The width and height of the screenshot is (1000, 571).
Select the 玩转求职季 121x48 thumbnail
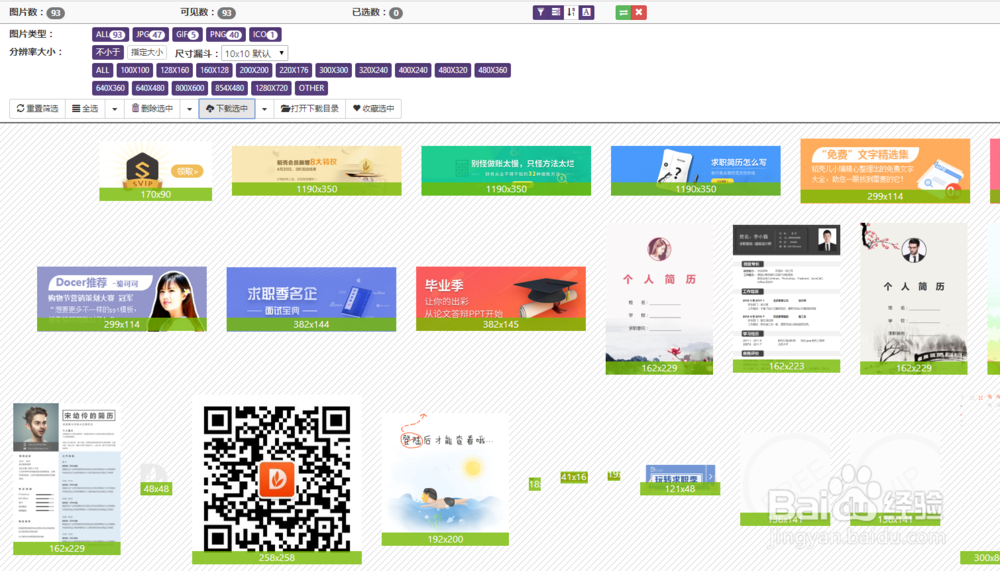[x=680, y=480]
